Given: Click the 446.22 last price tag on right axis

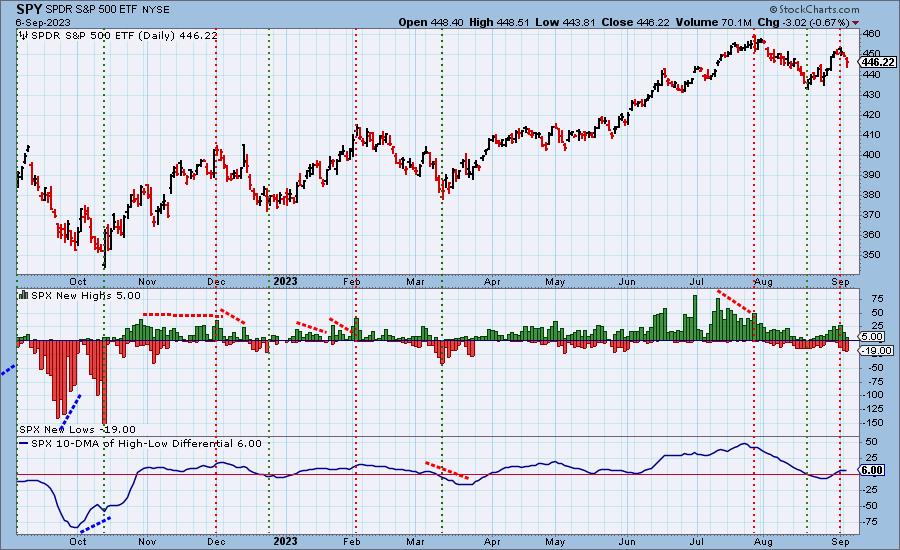Looking at the screenshot, I should coord(878,62).
